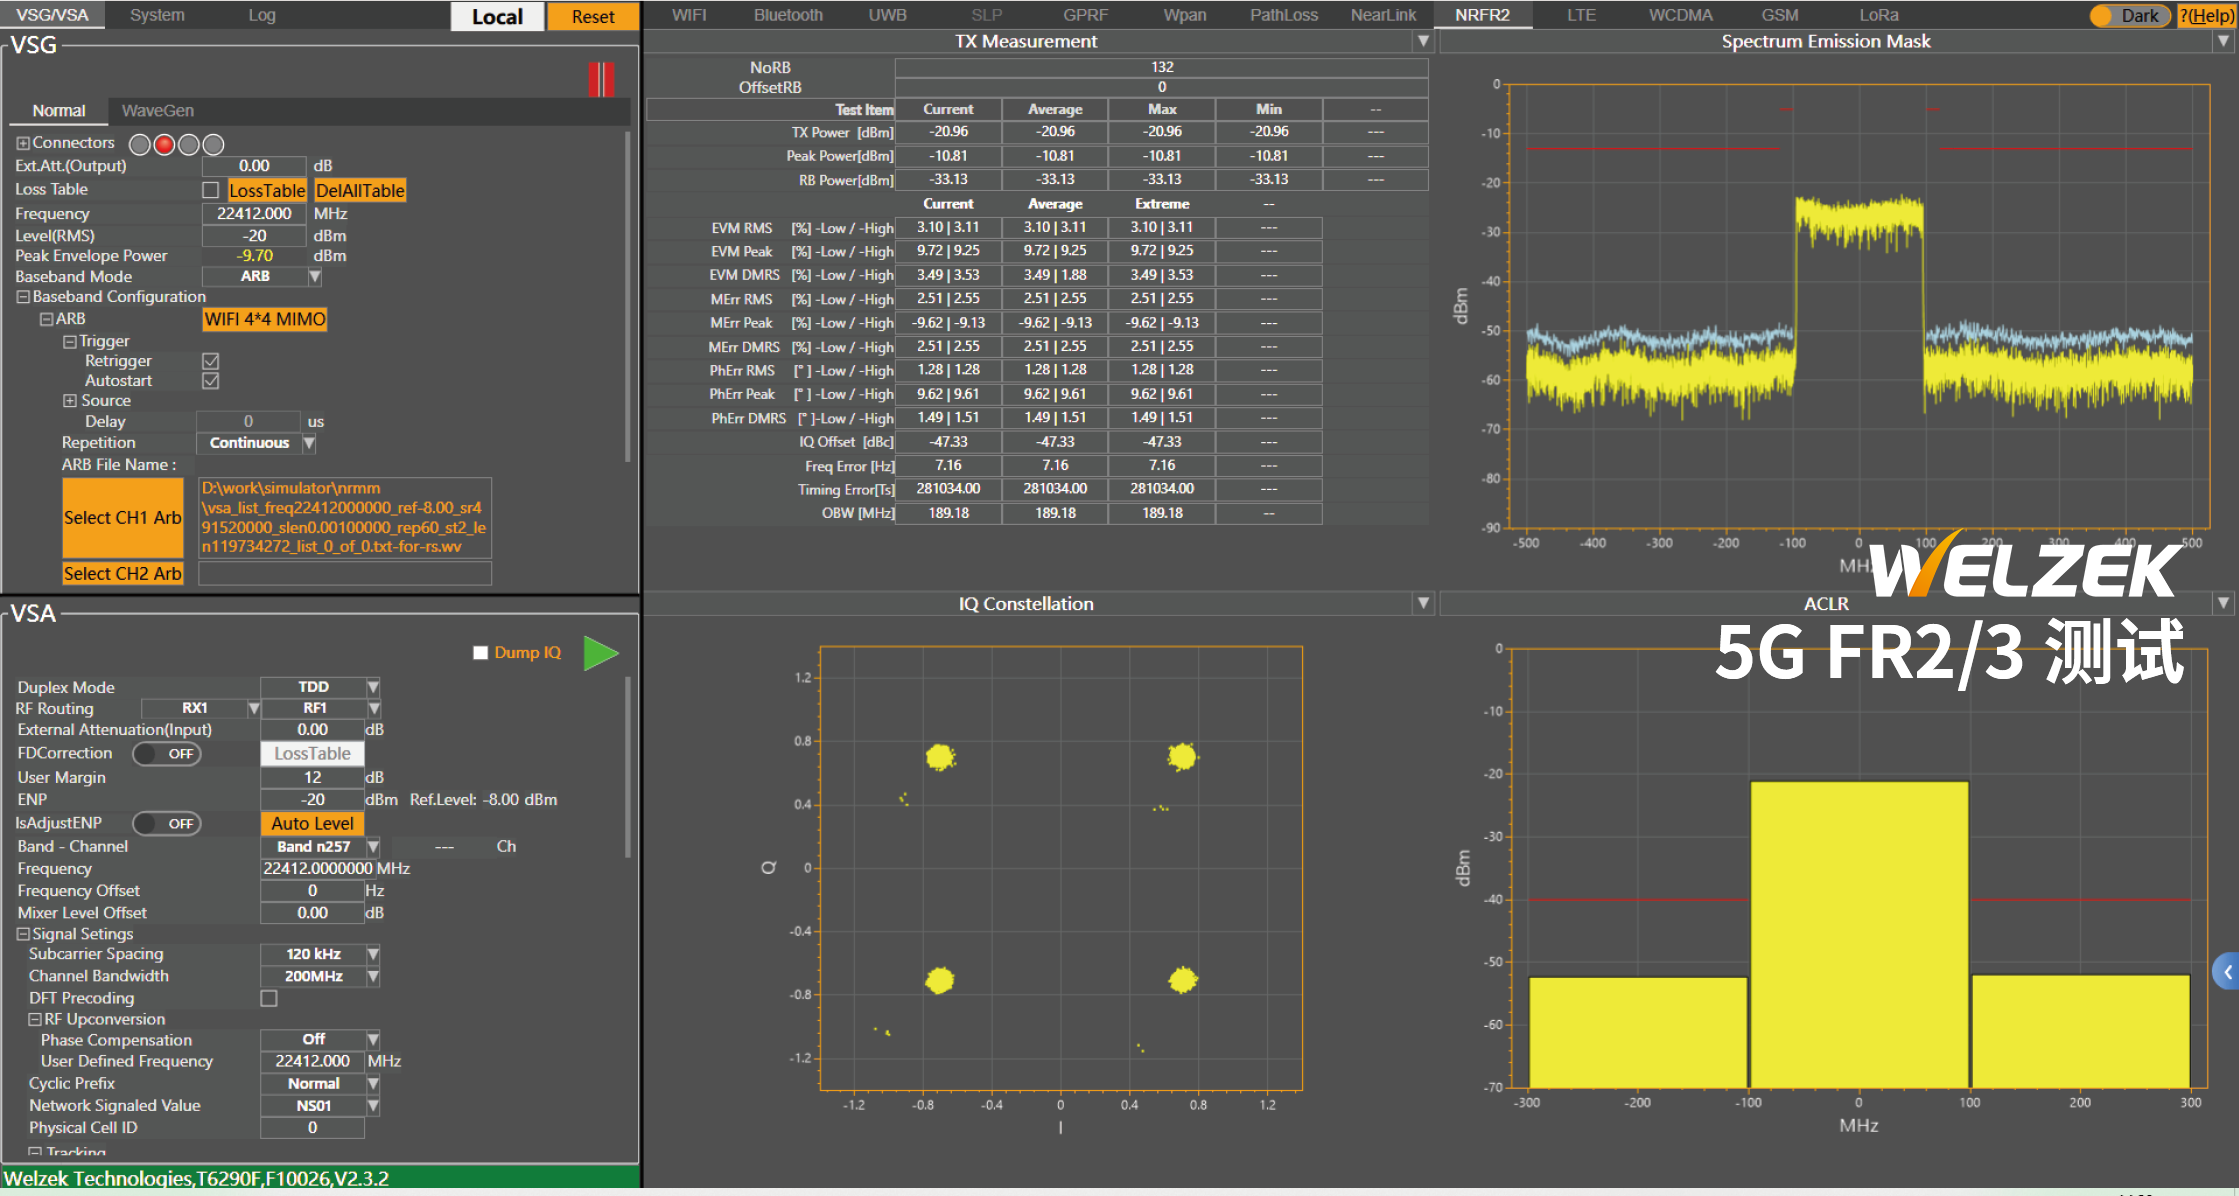
Task: Switch to the LTE tab
Action: click(x=1581, y=15)
